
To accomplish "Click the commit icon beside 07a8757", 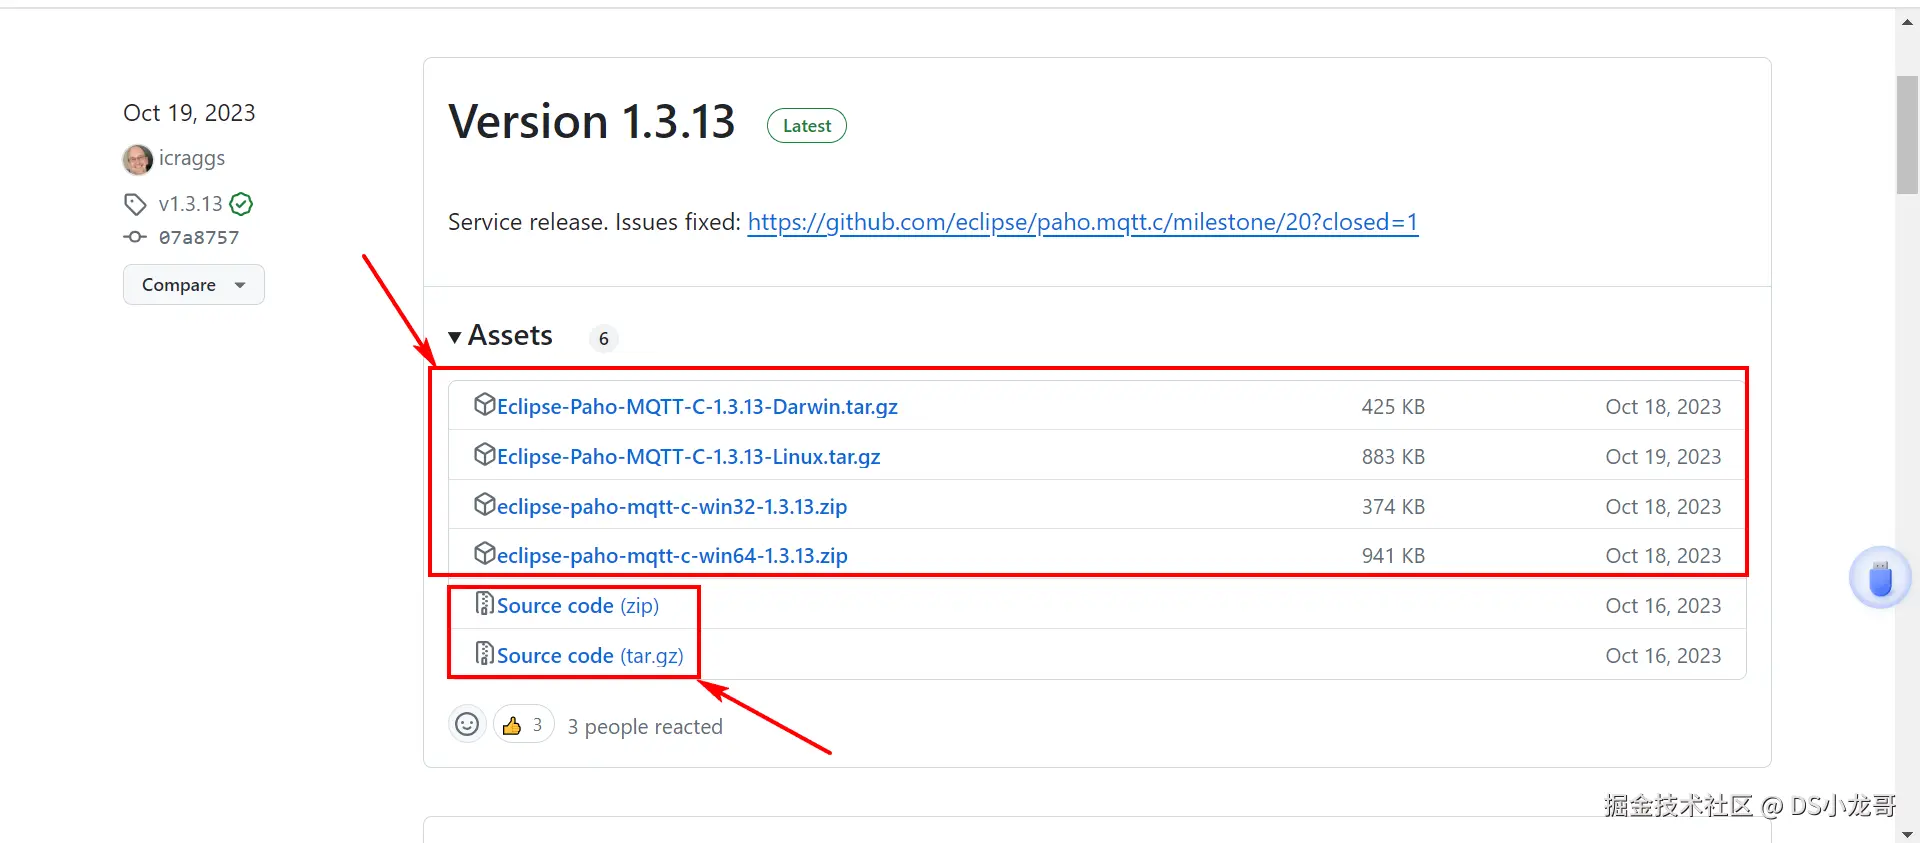I will click(135, 237).
